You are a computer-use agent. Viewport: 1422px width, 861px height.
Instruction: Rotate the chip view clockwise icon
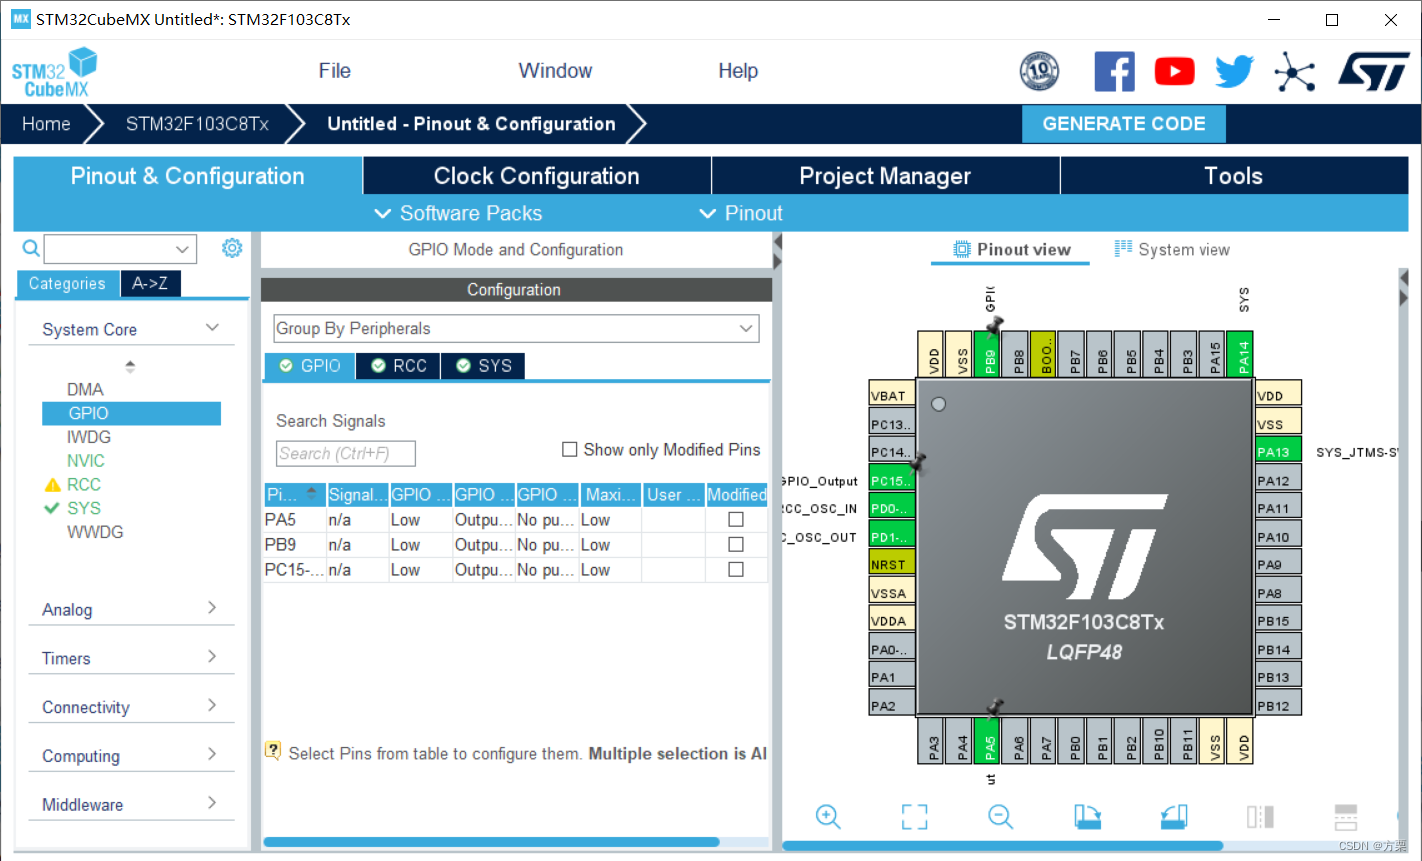coord(1087,817)
